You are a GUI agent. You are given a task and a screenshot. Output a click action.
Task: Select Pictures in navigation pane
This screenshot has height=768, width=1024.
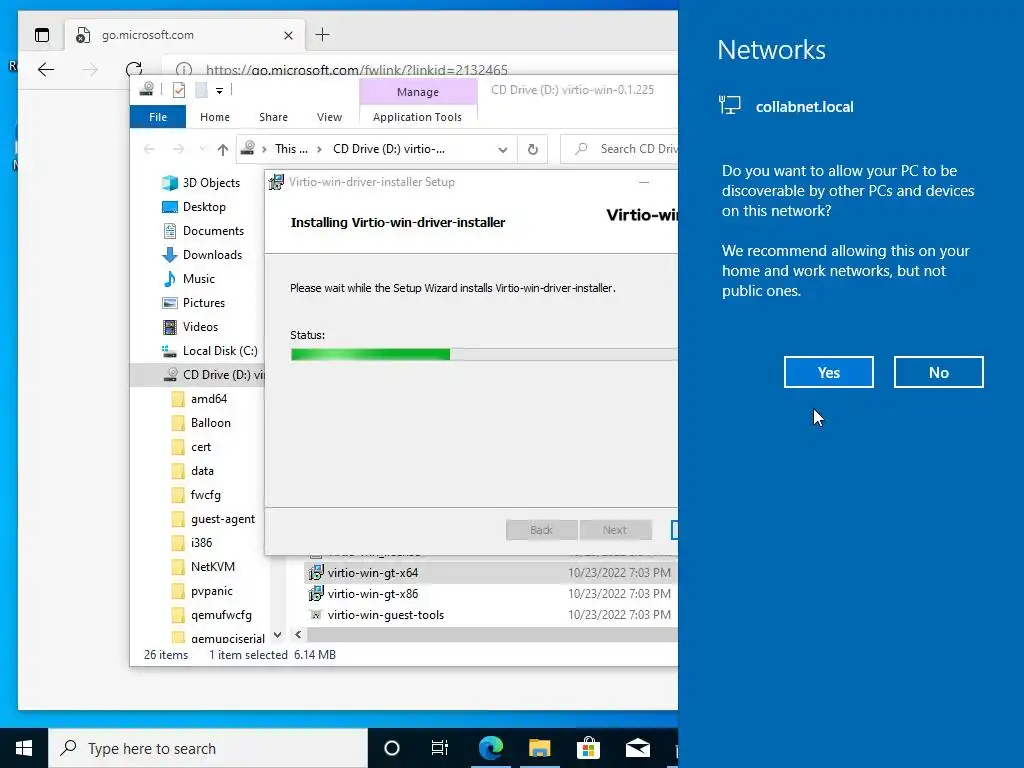[193, 303]
